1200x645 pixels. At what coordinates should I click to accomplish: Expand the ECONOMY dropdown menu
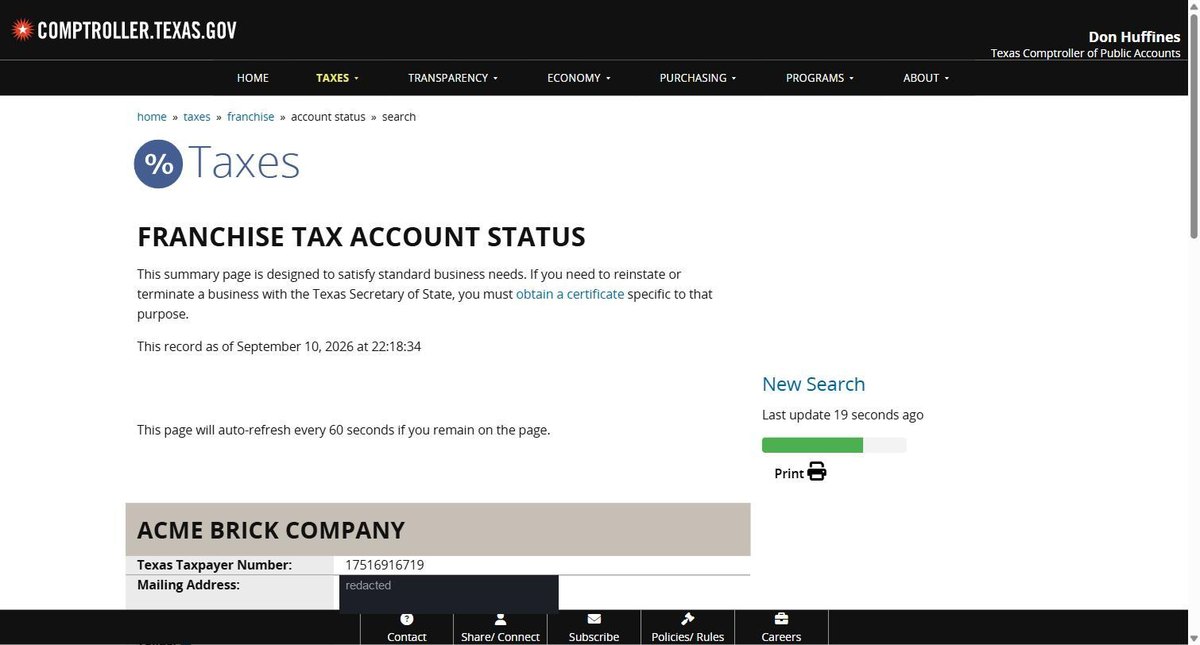578,78
